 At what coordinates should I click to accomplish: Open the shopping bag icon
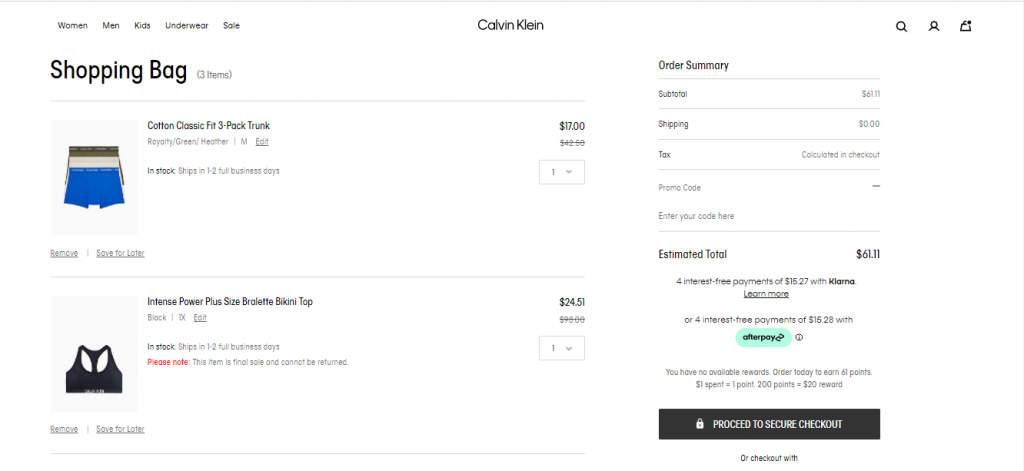click(x=965, y=26)
